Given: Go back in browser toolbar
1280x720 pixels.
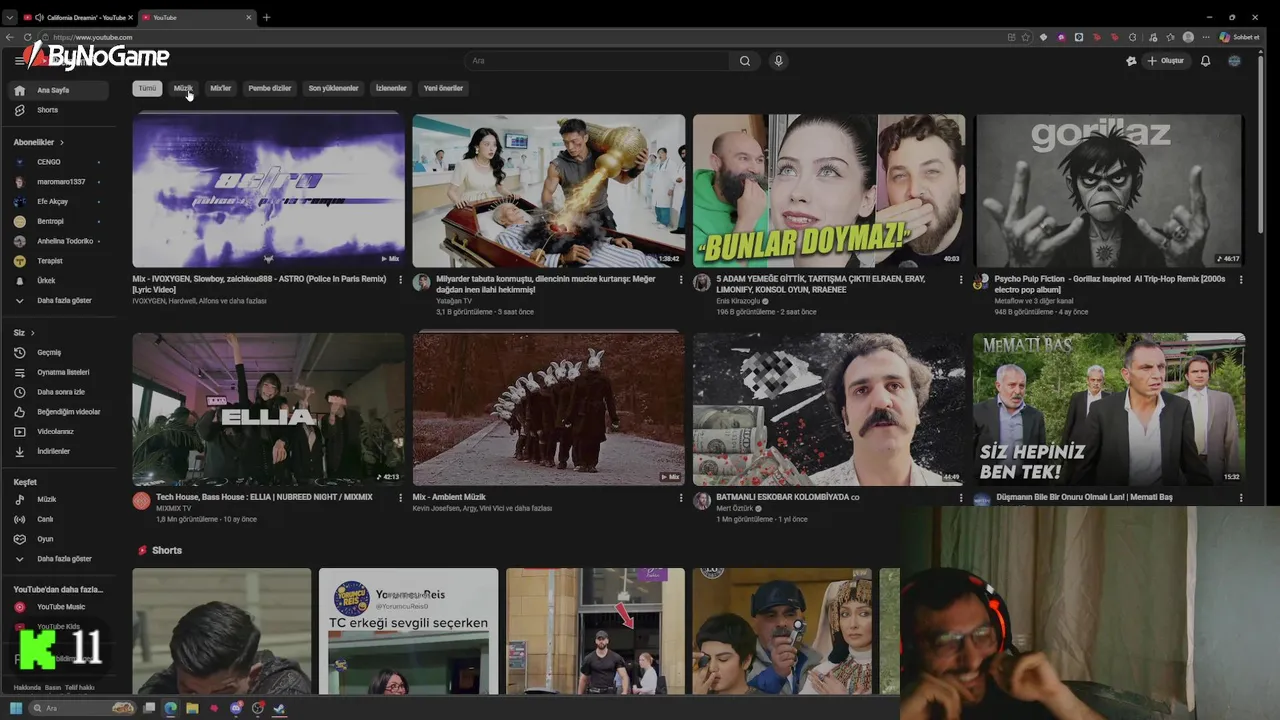Looking at the screenshot, I should point(10,37).
